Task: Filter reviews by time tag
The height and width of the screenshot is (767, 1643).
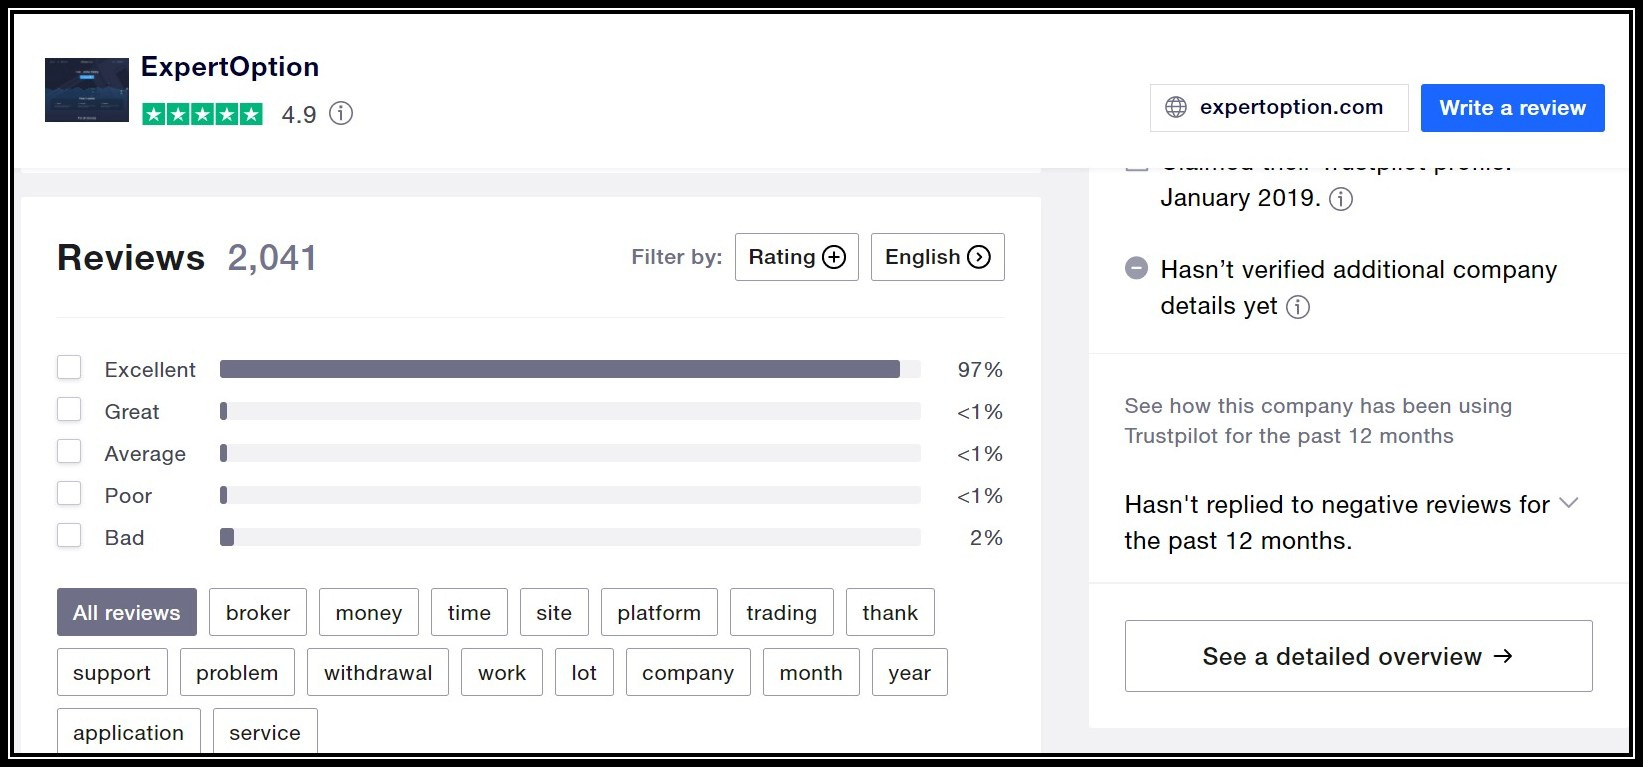Action: [469, 612]
